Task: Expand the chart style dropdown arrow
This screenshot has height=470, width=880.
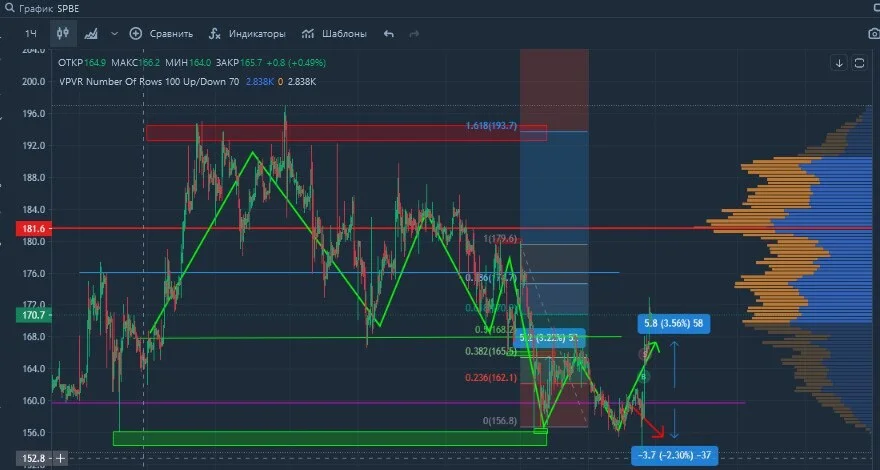Action: click(114, 34)
